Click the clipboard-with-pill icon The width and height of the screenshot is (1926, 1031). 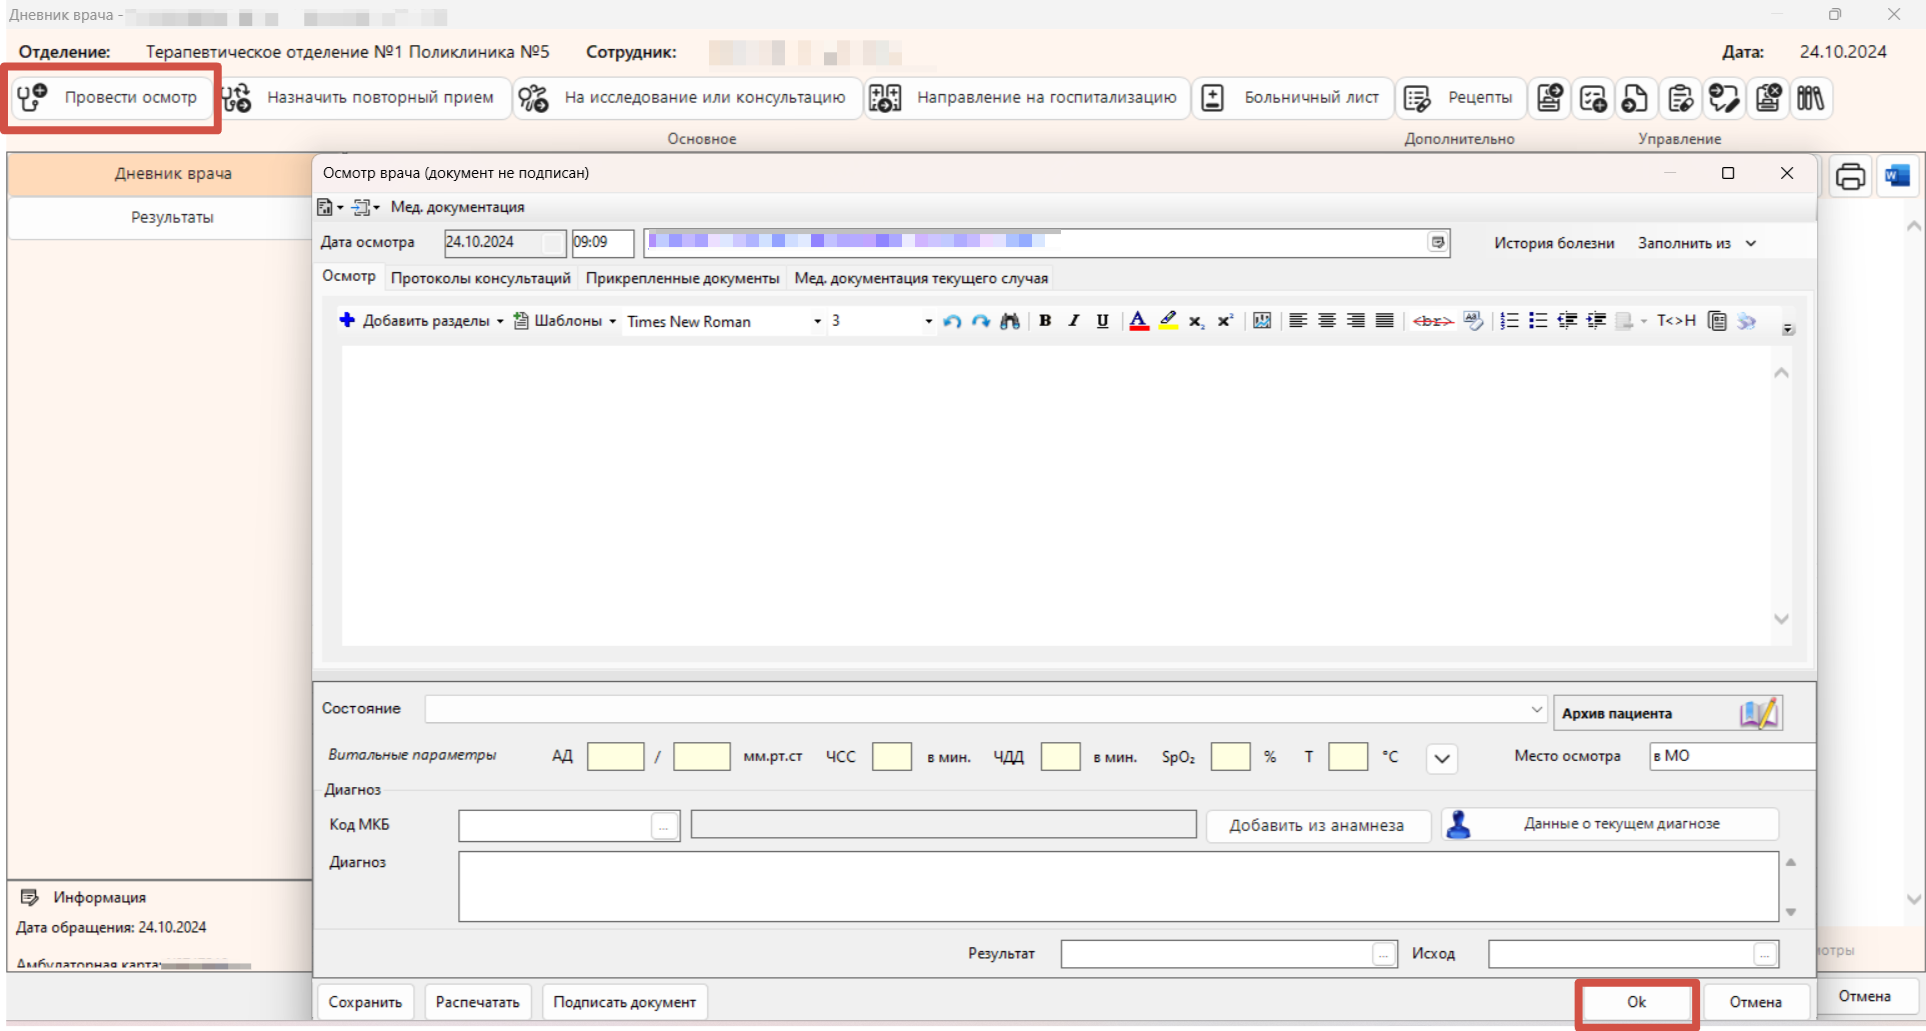click(1680, 98)
